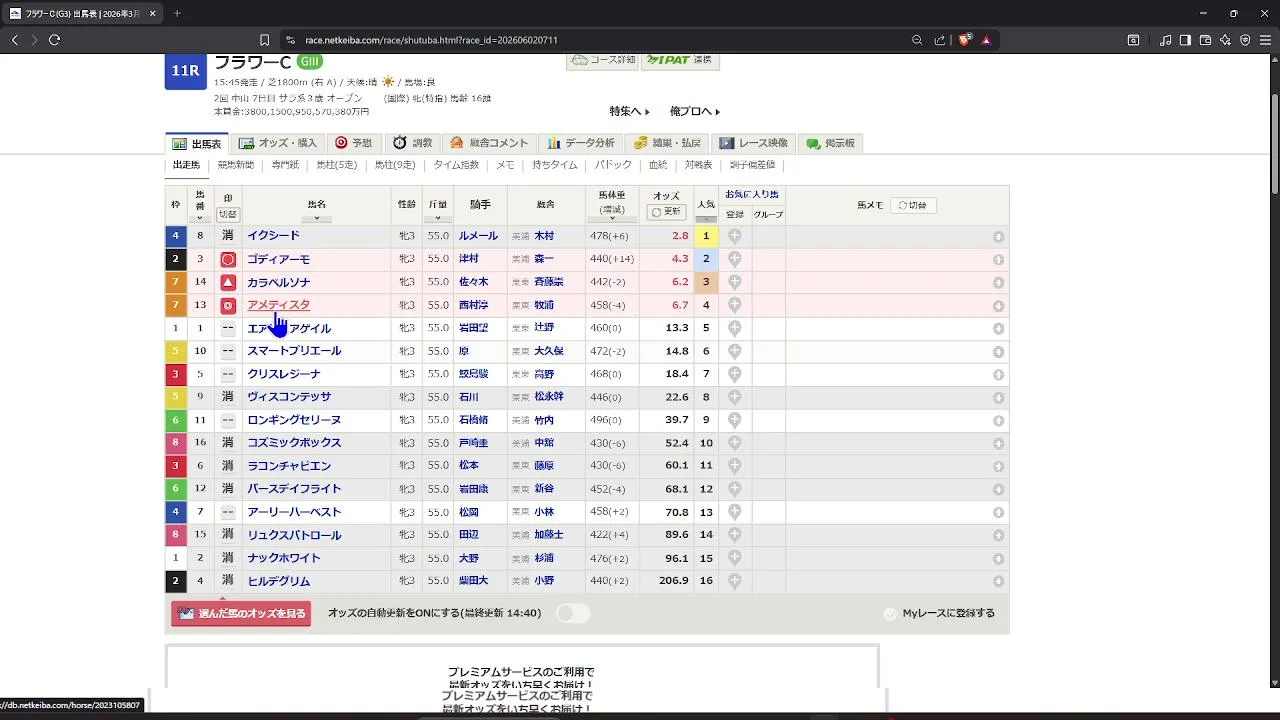
Task: Add ゴディアーモ to favorites with plus icon
Action: coord(734,259)
